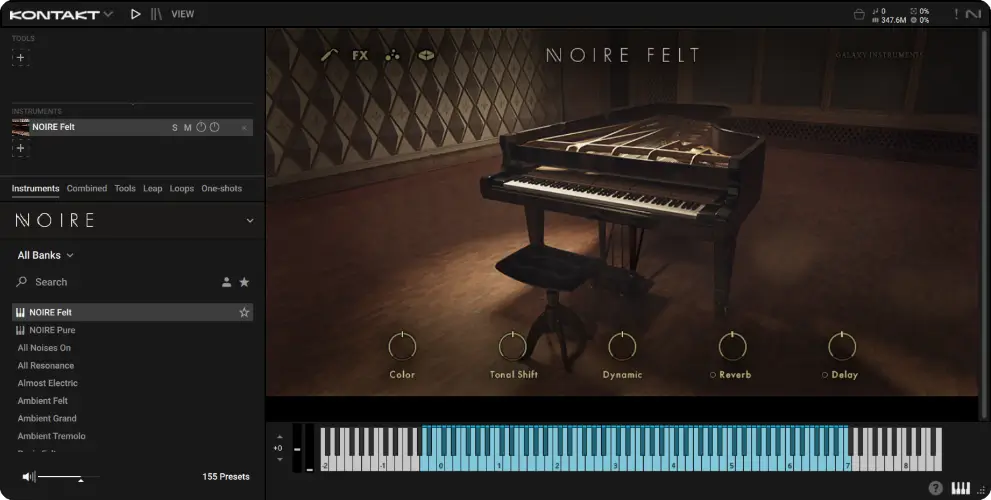The image size is (991, 500).
Task: Open the help question mark icon
Action: (935, 488)
